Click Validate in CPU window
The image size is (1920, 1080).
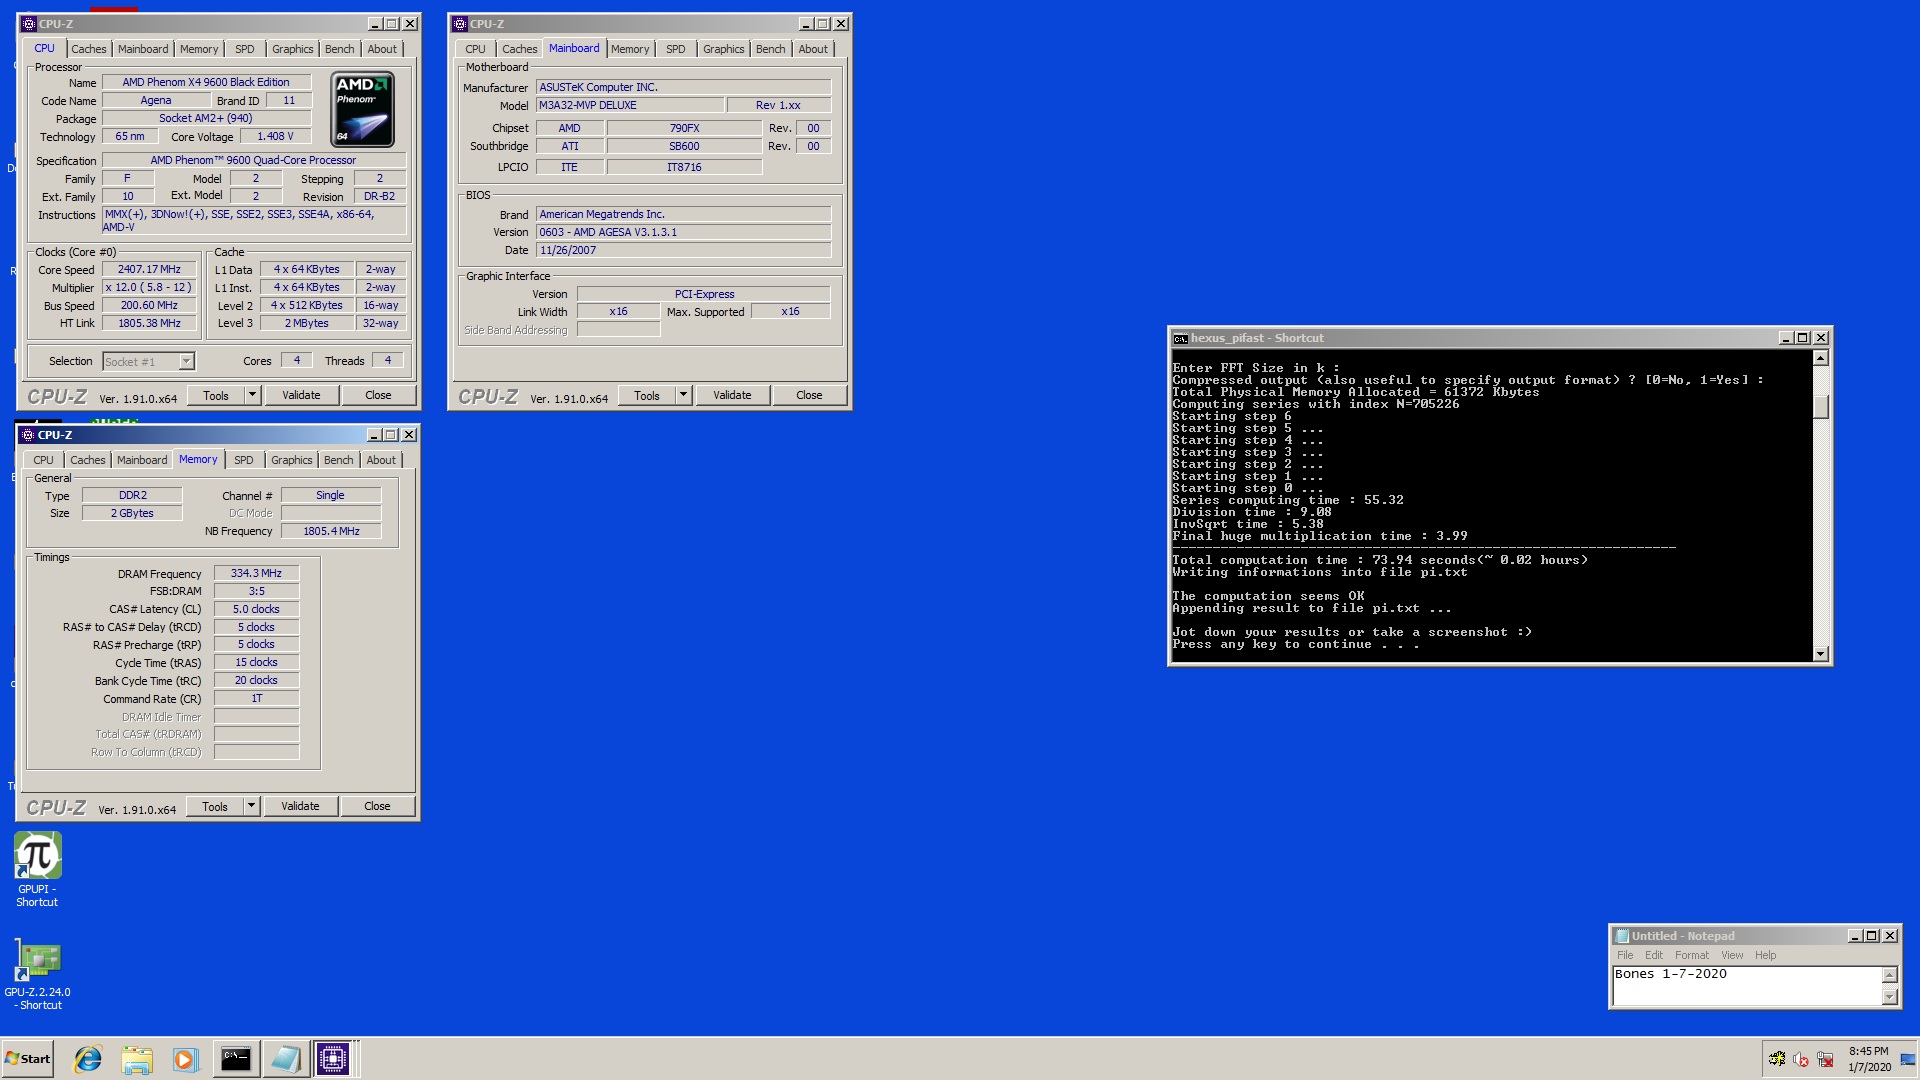coord(301,395)
